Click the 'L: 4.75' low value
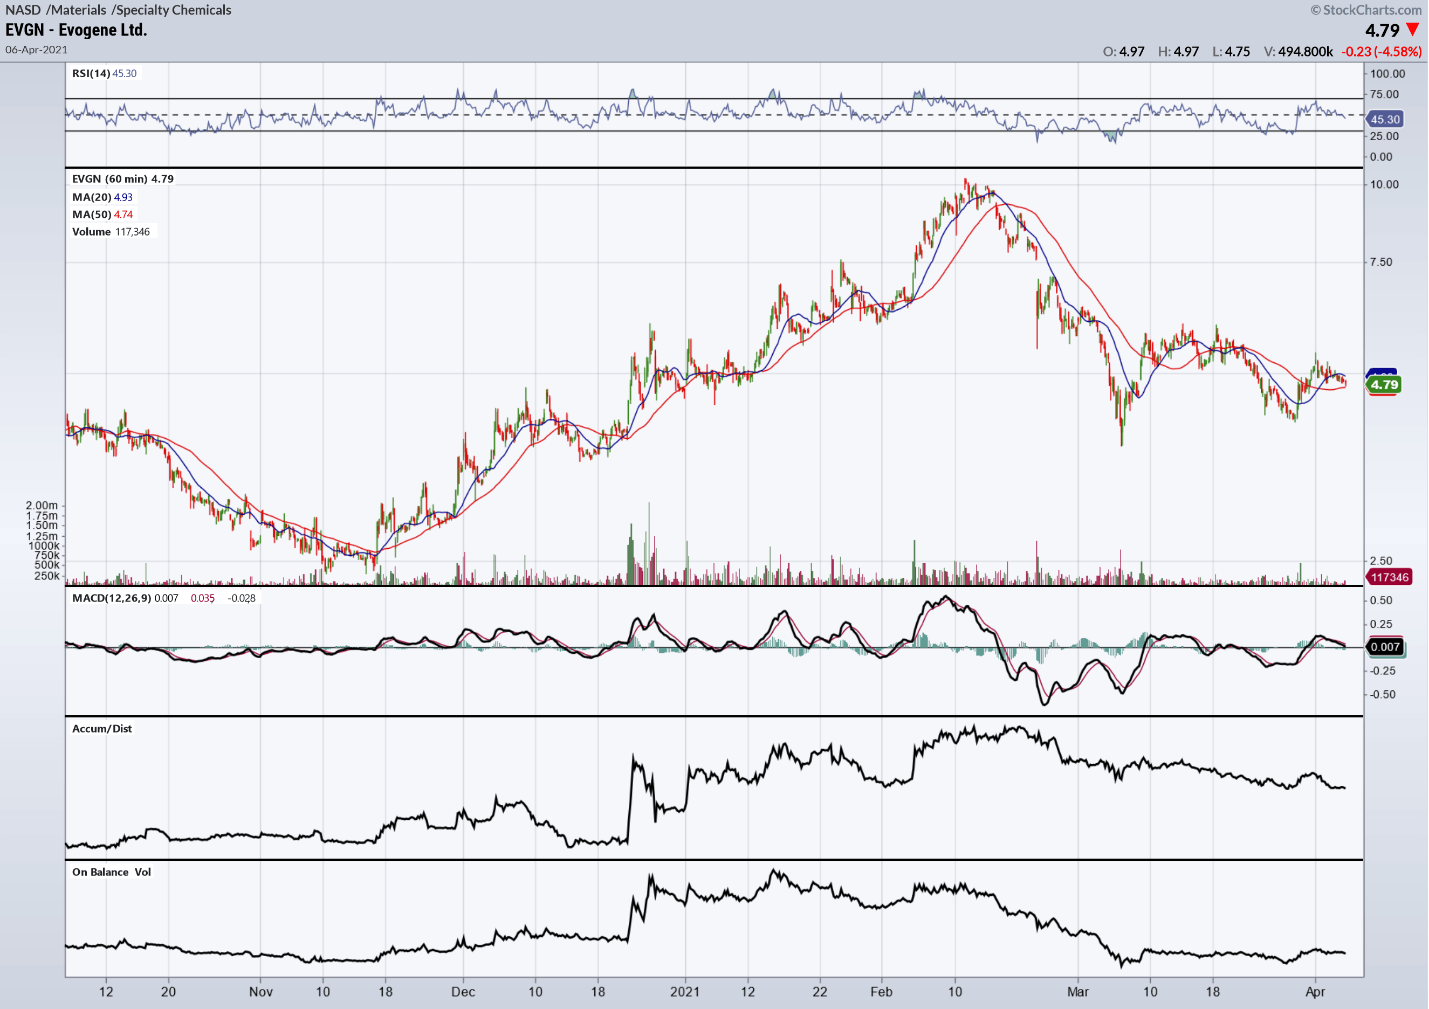The width and height of the screenshot is (1429, 1009). click(x=1231, y=52)
